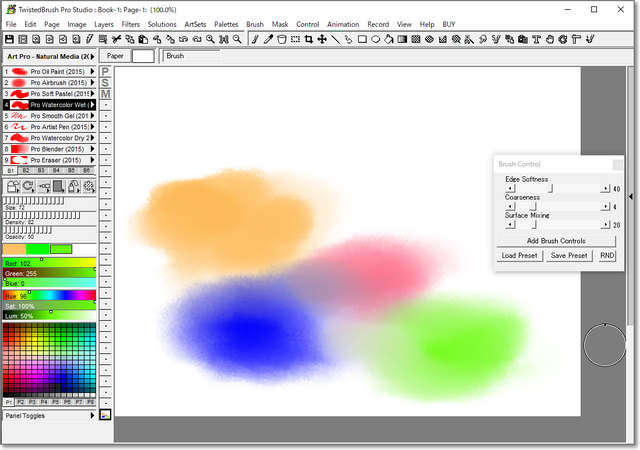Switch to the B3 brush tab
Viewport: 640px width, 450px height.
point(42,171)
